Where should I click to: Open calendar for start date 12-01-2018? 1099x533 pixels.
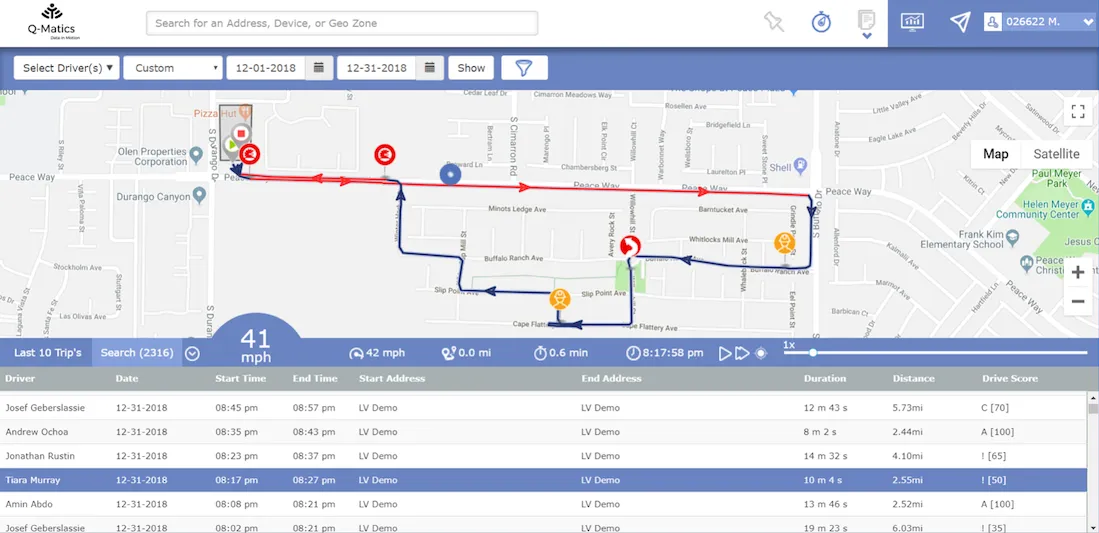coord(319,68)
